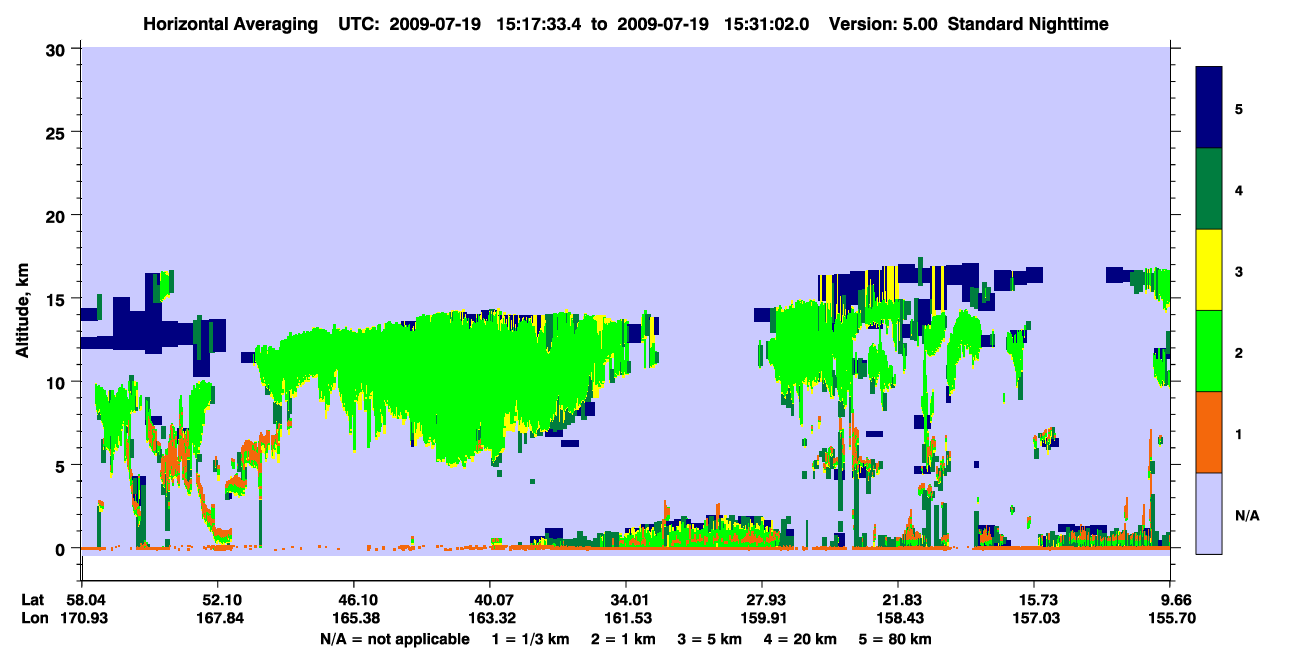Screen dimensions: 1300x667
Task: Click the 'Altitude, km' axis label
Action: click(x=21, y=312)
